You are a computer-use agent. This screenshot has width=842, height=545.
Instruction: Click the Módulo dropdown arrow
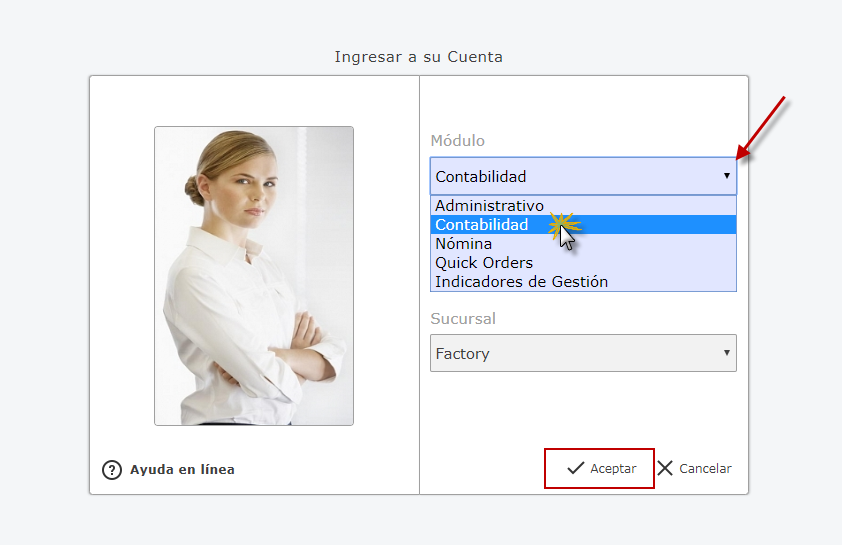click(727, 176)
